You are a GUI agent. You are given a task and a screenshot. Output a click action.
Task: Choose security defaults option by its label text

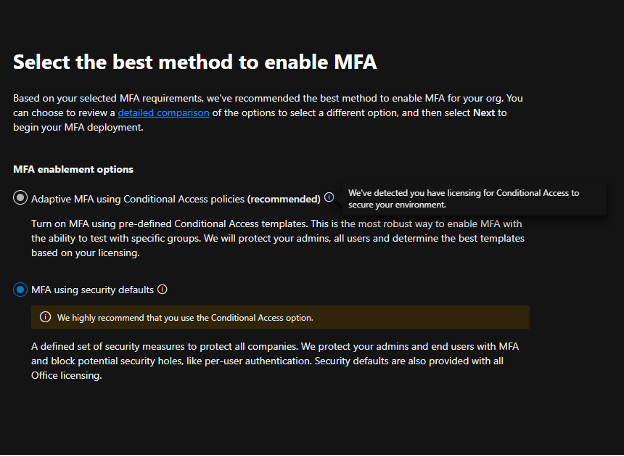click(x=93, y=289)
